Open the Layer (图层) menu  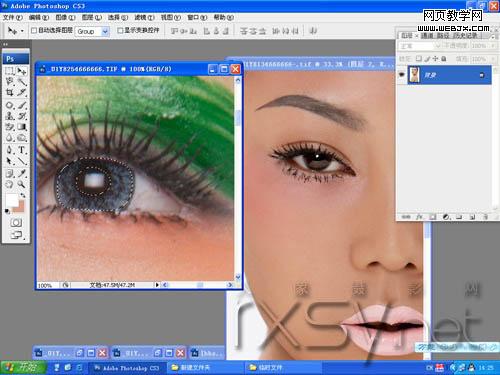(92, 17)
